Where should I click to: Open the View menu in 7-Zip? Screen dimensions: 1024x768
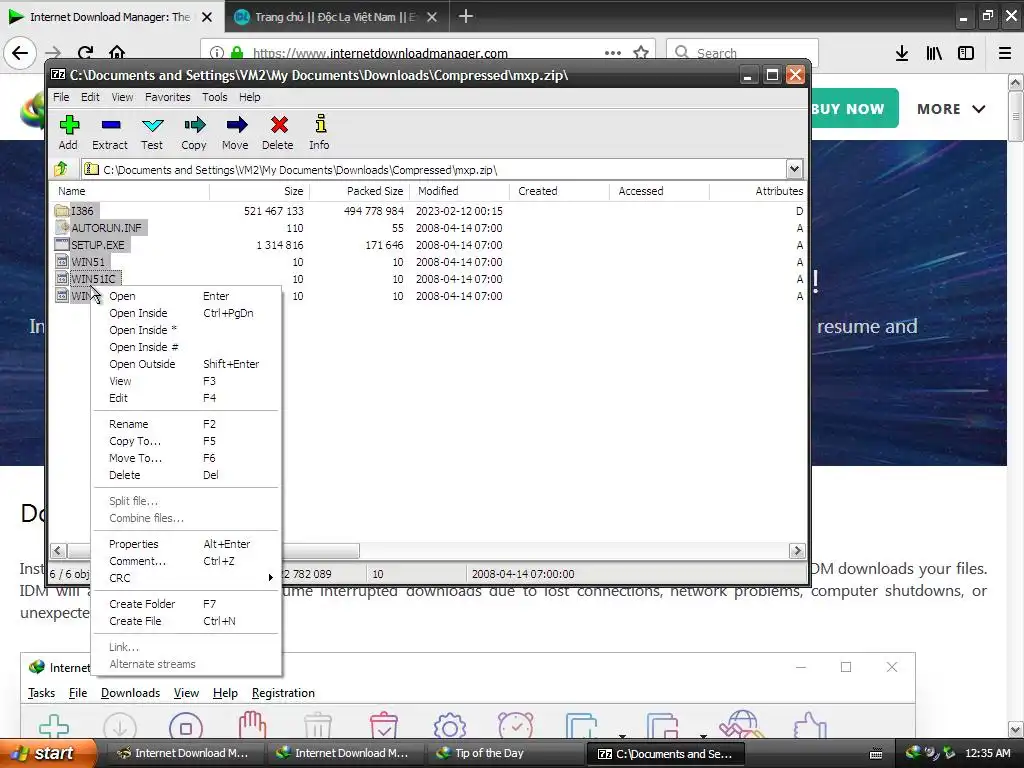pyautogui.click(x=122, y=97)
